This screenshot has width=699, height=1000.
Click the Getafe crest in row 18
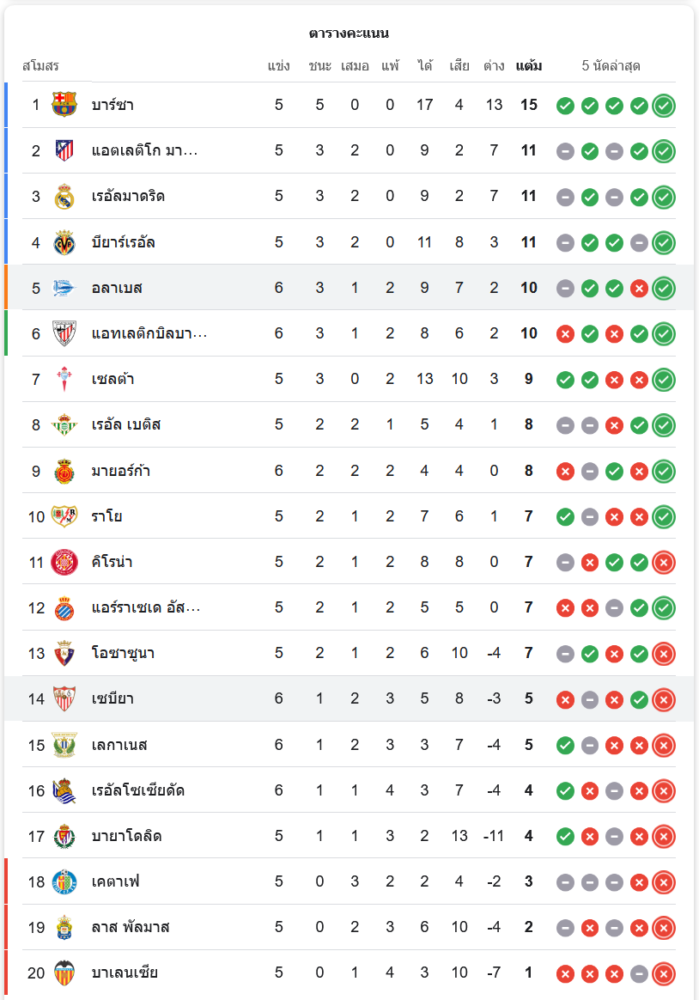tap(64, 882)
